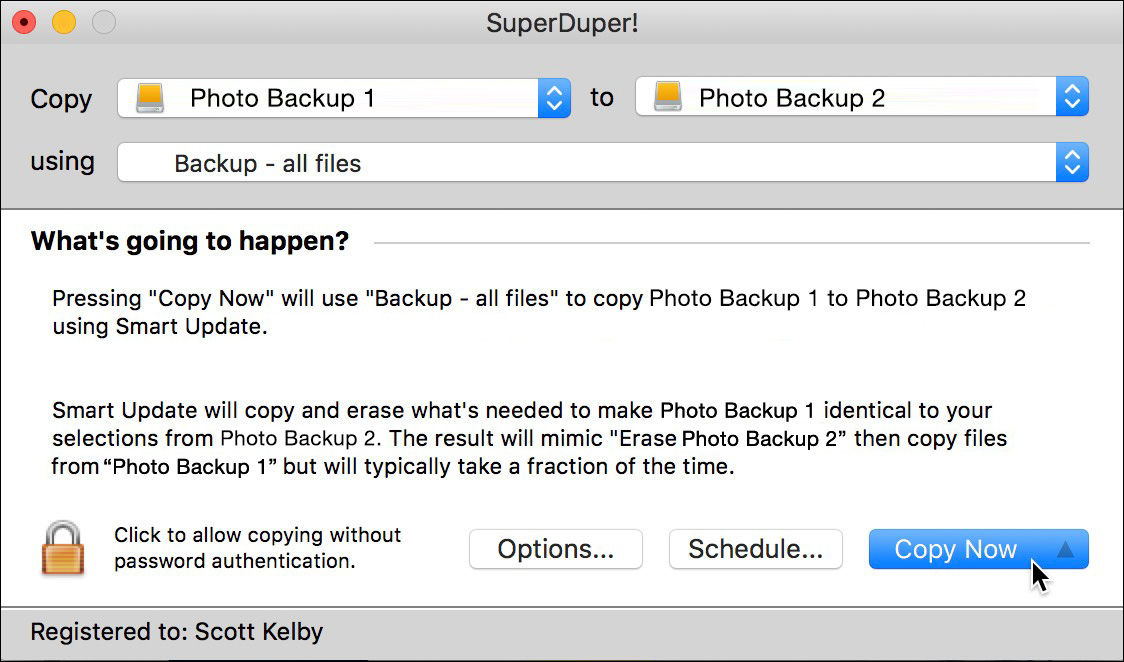Click the "What's going to happen?" heading

point(188,241)
